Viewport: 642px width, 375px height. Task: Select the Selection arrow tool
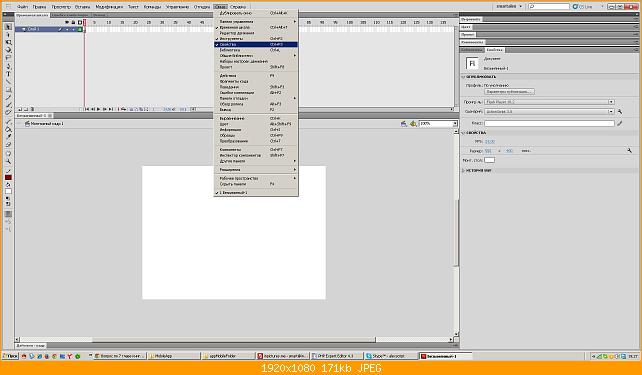(x=8, y=27)
